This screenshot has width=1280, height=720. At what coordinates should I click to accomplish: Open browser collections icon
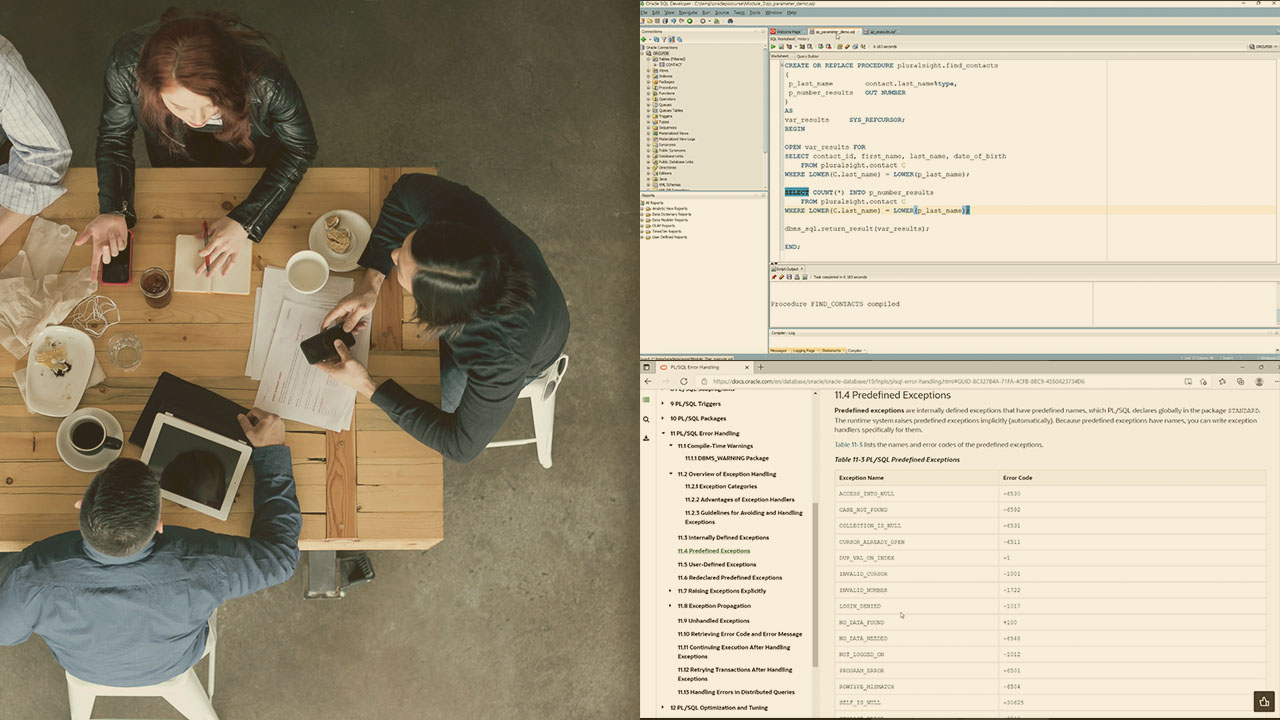pyautogui.click(x=1240, y=381)
